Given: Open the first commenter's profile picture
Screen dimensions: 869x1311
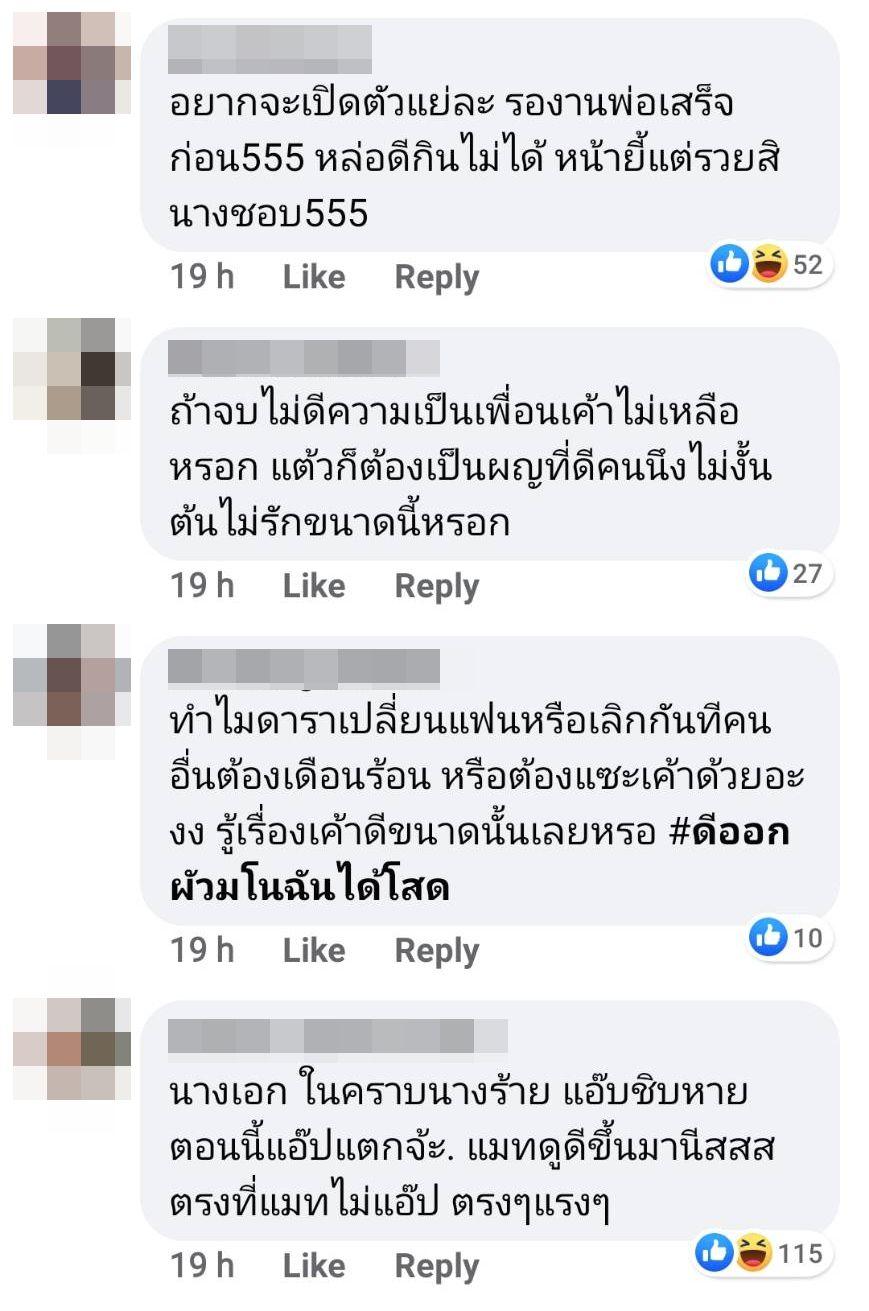Looking at the screenshot, I should [x=72, y=64].
